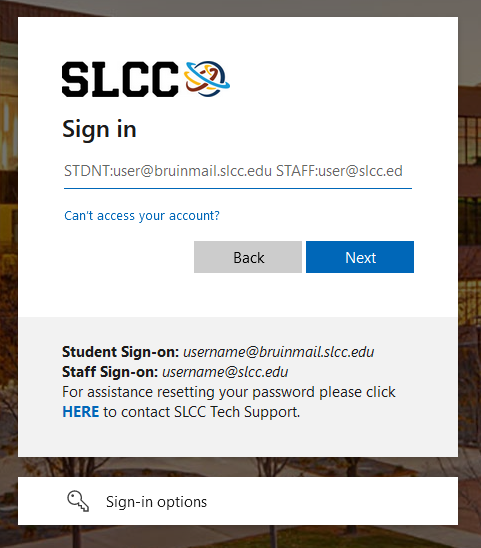Click the Student Sign-on bold label
481x548 pixels.
point(121,352)
